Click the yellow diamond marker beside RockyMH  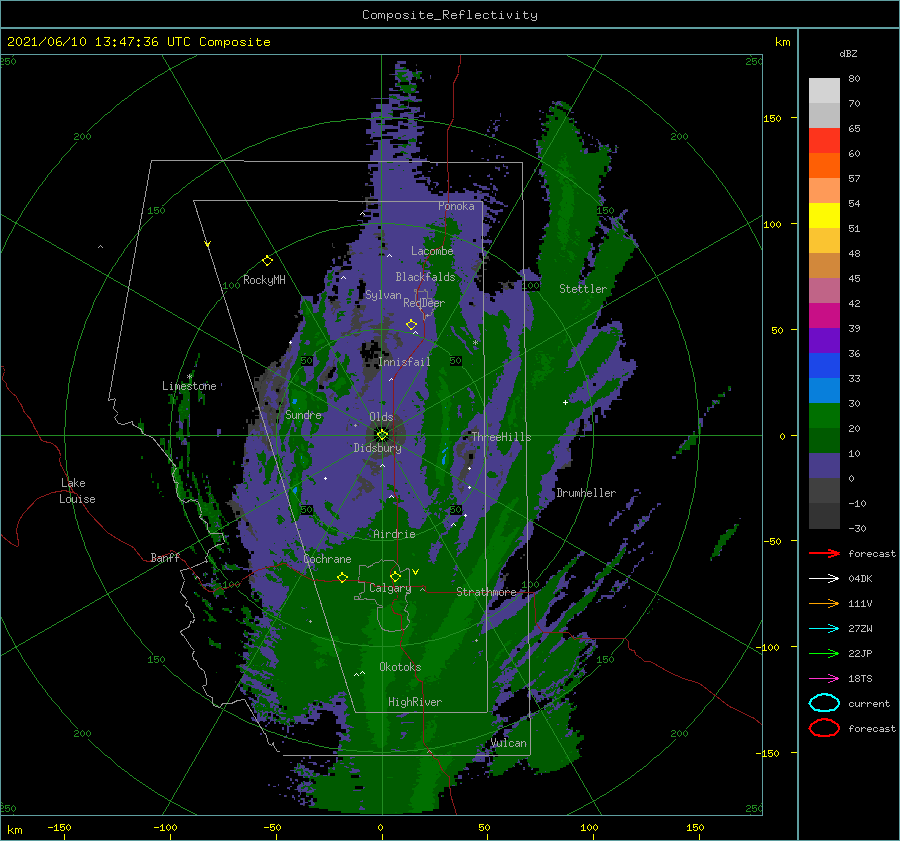point(267,261)
